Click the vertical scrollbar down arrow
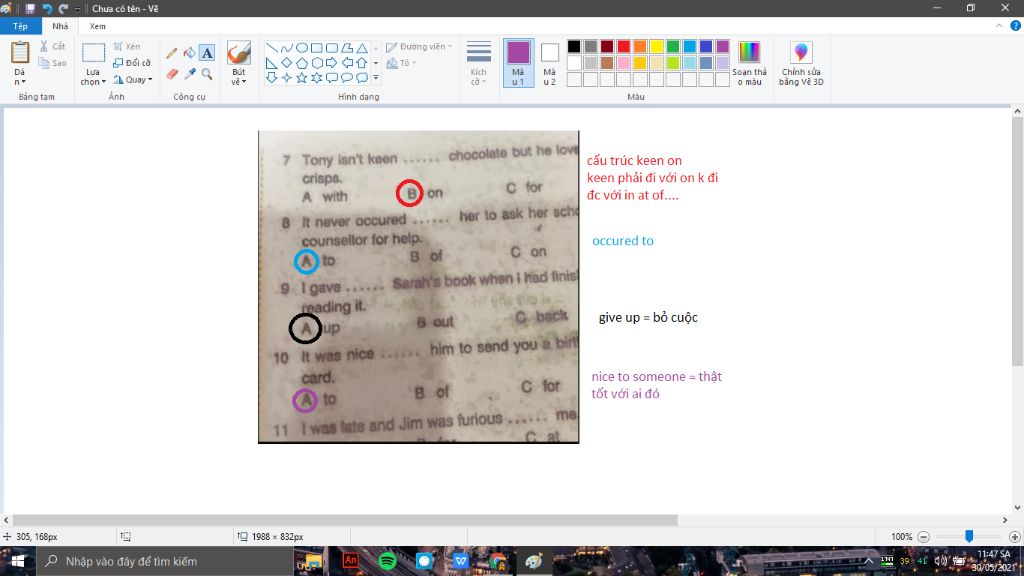 point(1017,507)
